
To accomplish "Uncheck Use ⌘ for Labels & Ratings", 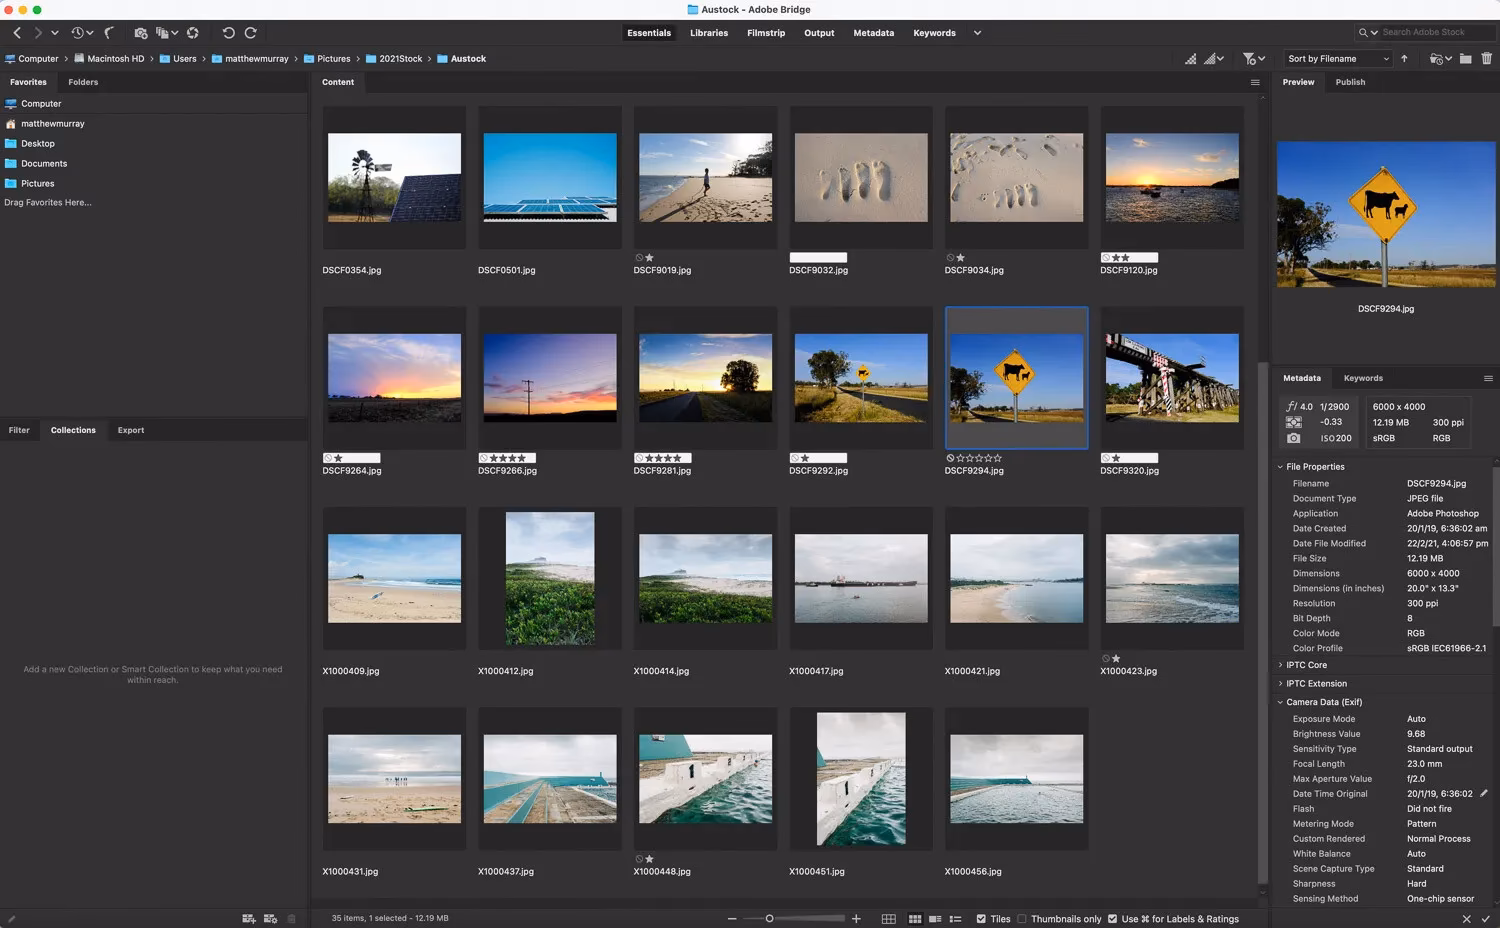I will click(x=1113, y=919).
